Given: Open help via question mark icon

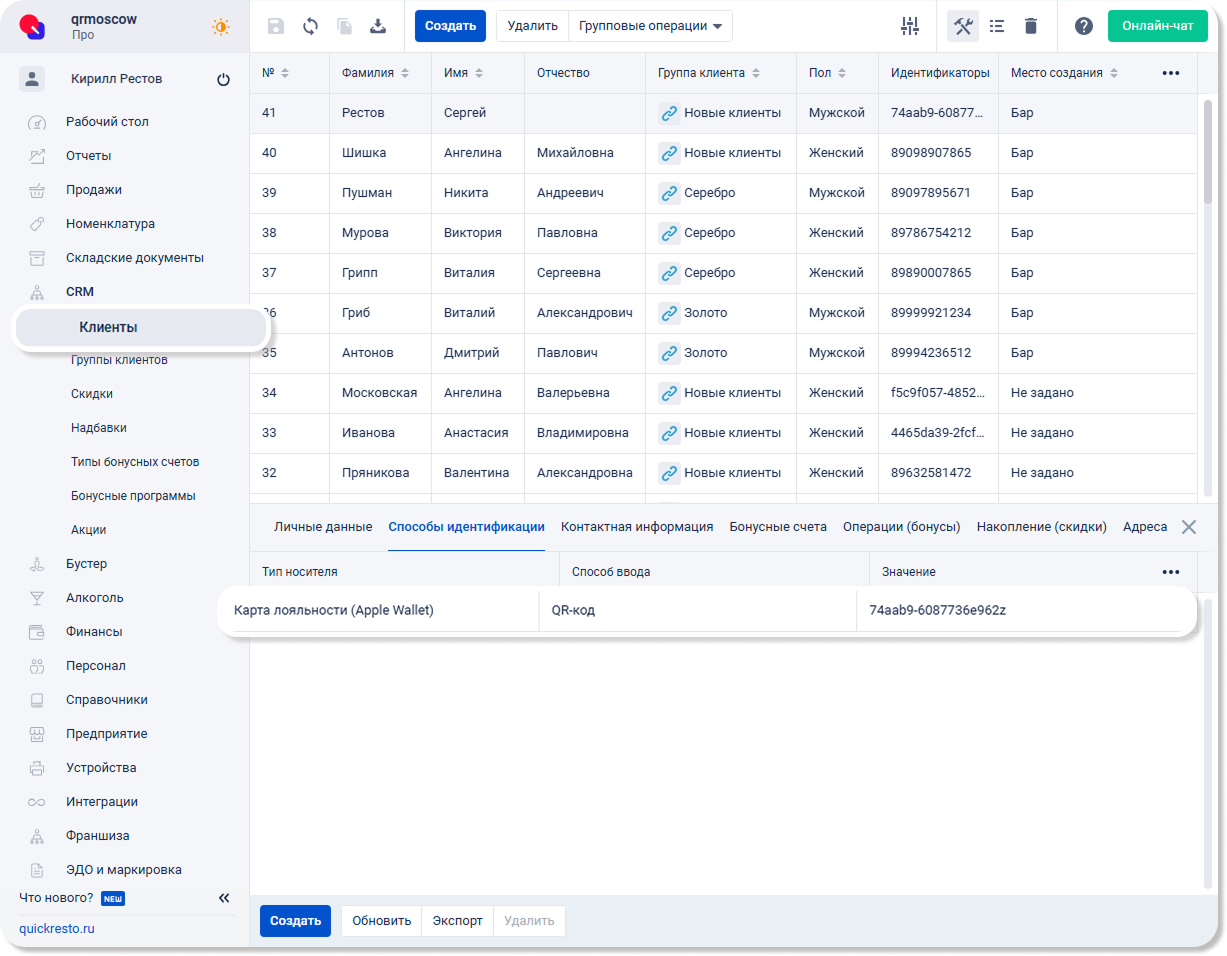Looking at the screenshot, I should [1083, 26].
